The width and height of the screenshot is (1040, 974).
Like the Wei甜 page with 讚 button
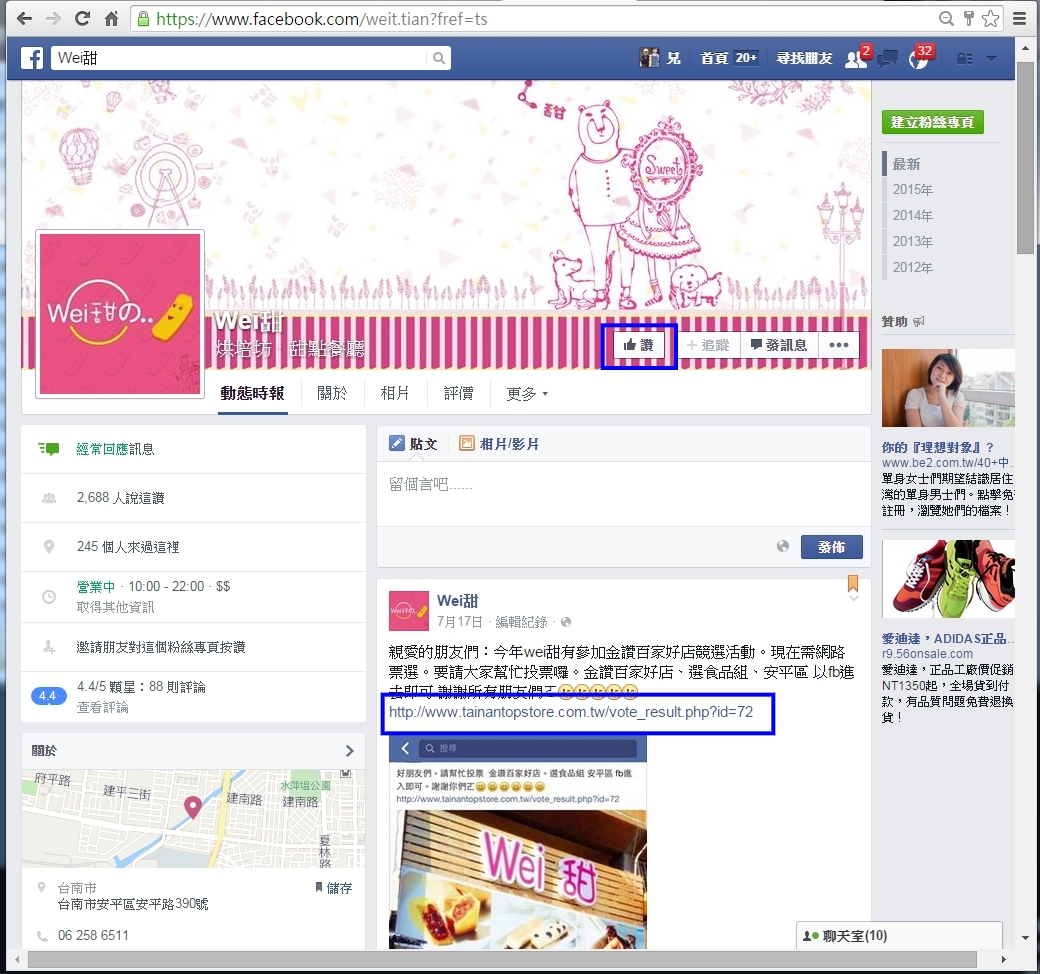point(638,345)
